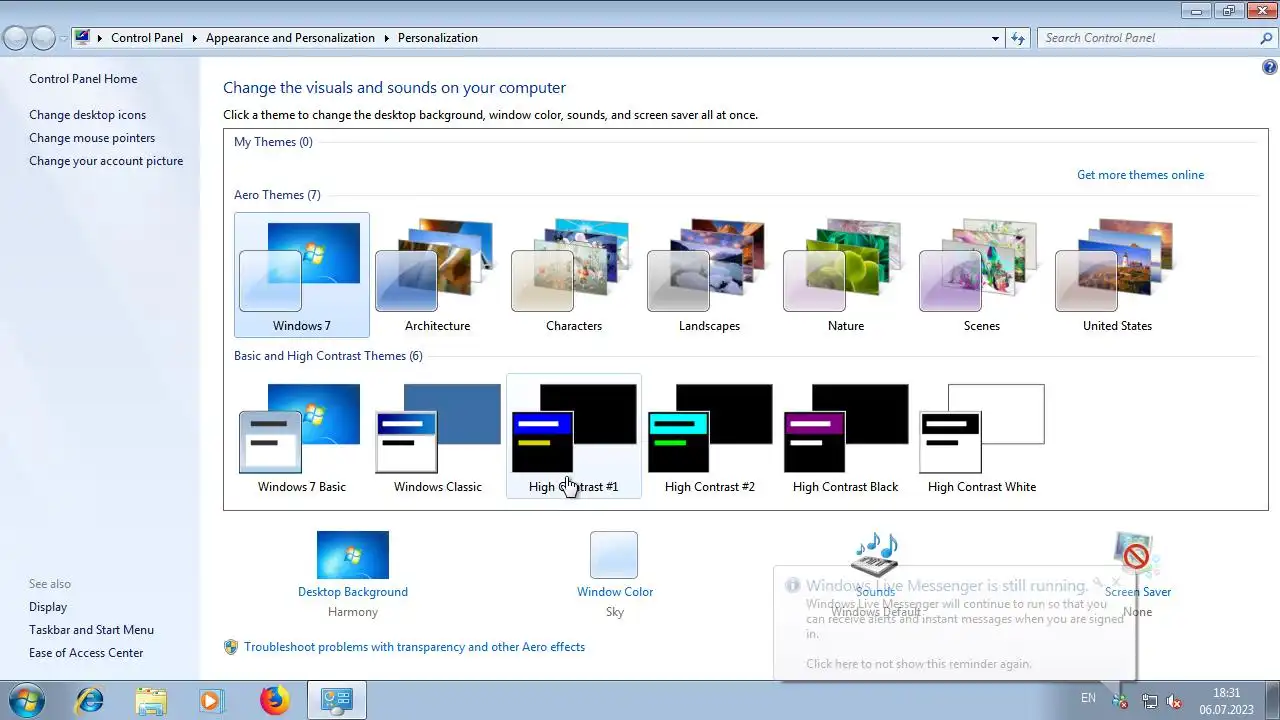Click Appearance and Personalization breadcrumb

(290, 38)
